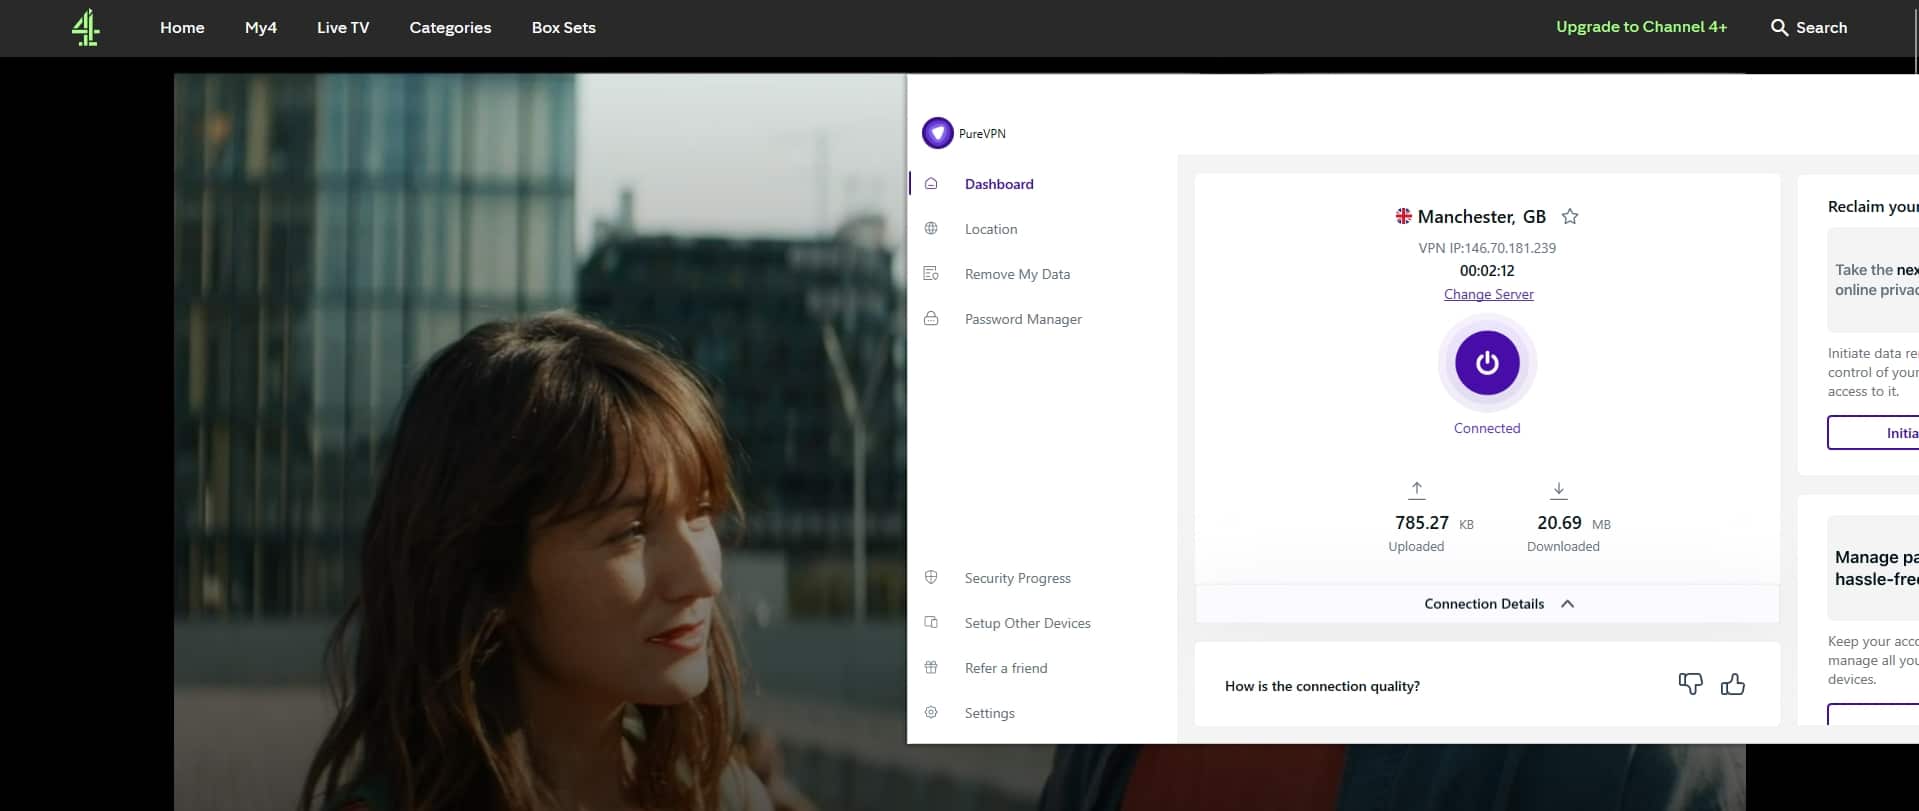The image size is (1919, 811).
Task: Click the Connection Details label
Action: point(1484,604)
